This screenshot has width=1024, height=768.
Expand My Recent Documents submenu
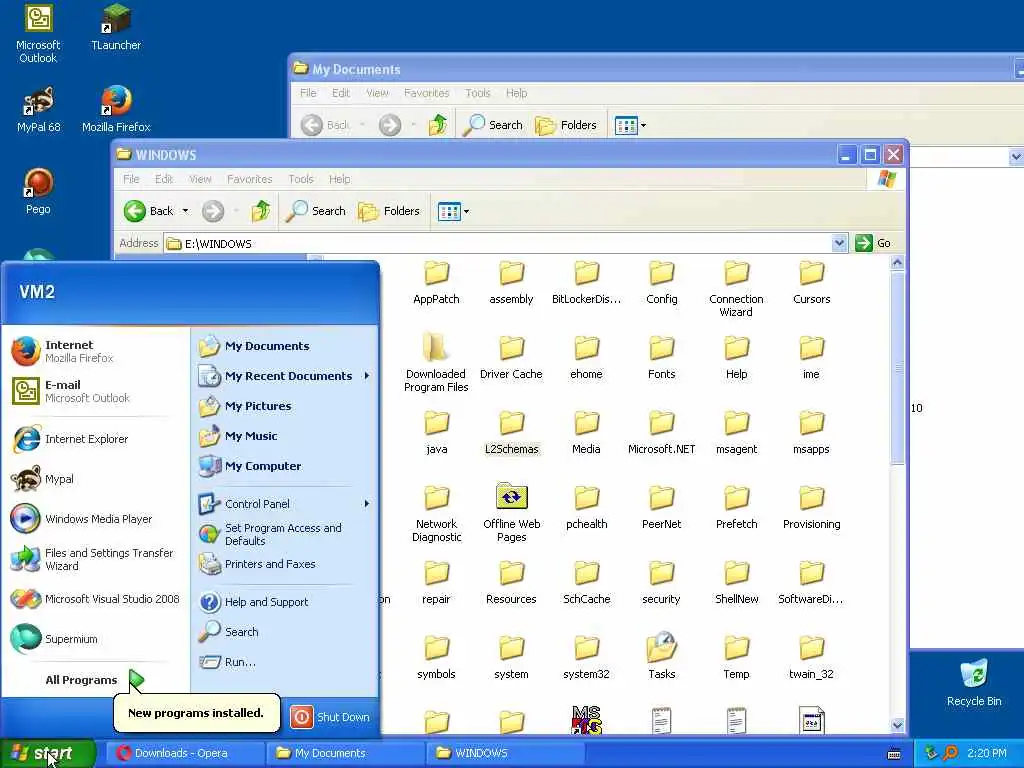point(285,376)
